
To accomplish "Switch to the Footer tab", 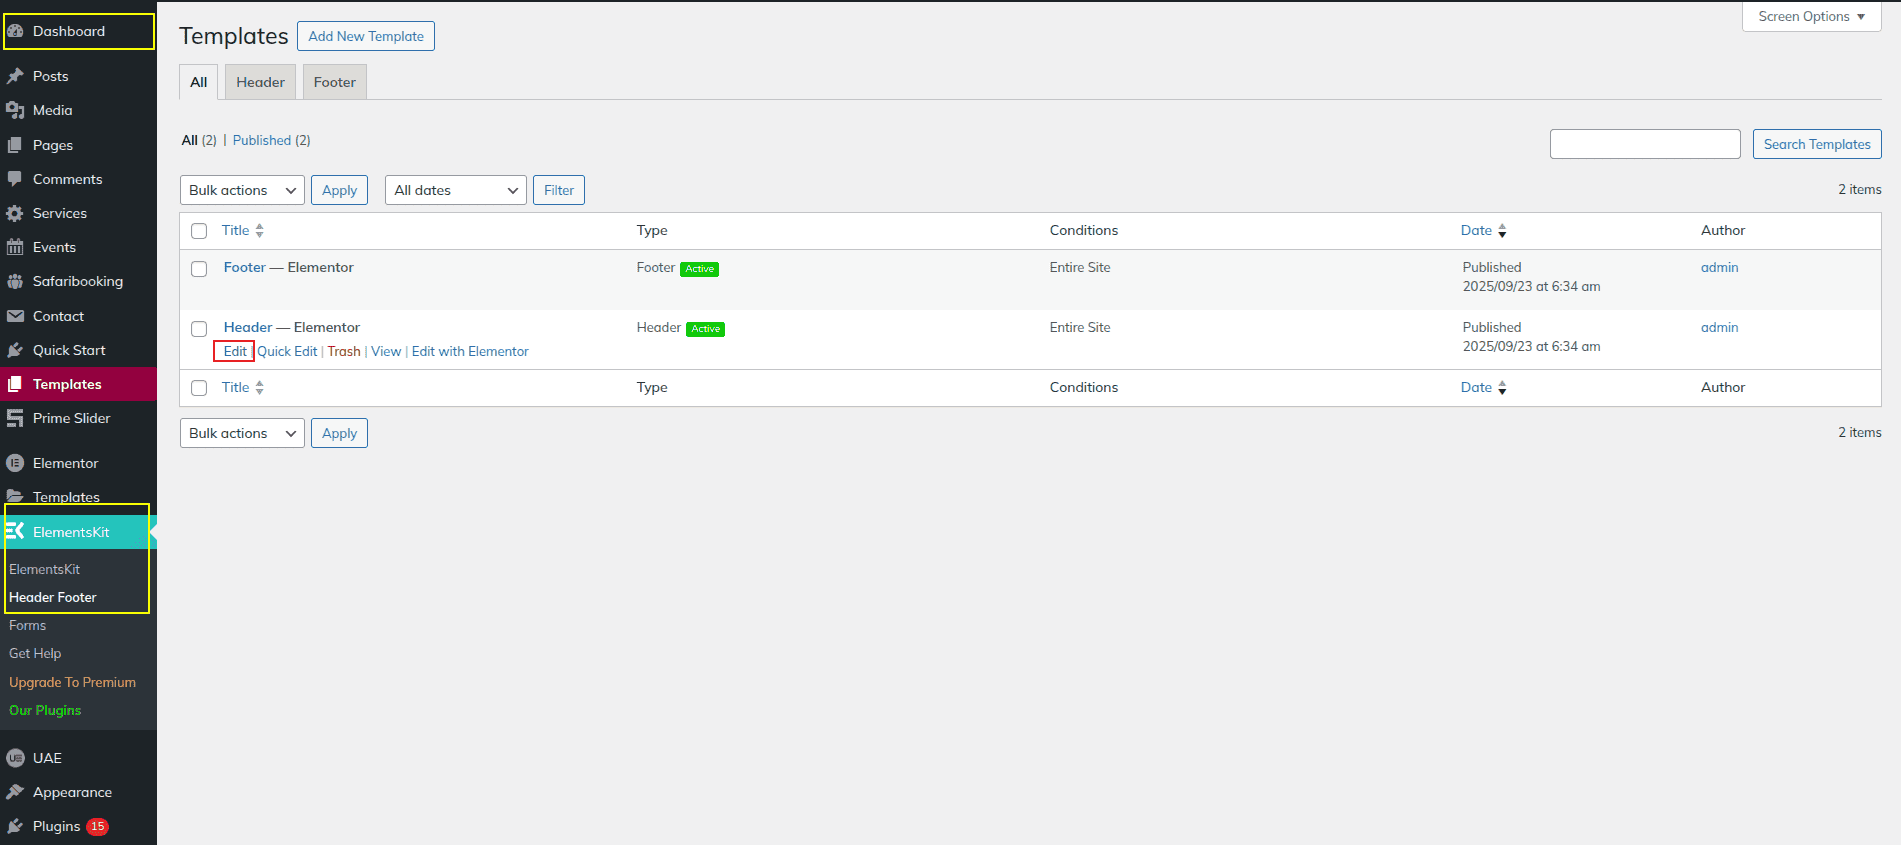I will tap(334, 82).
